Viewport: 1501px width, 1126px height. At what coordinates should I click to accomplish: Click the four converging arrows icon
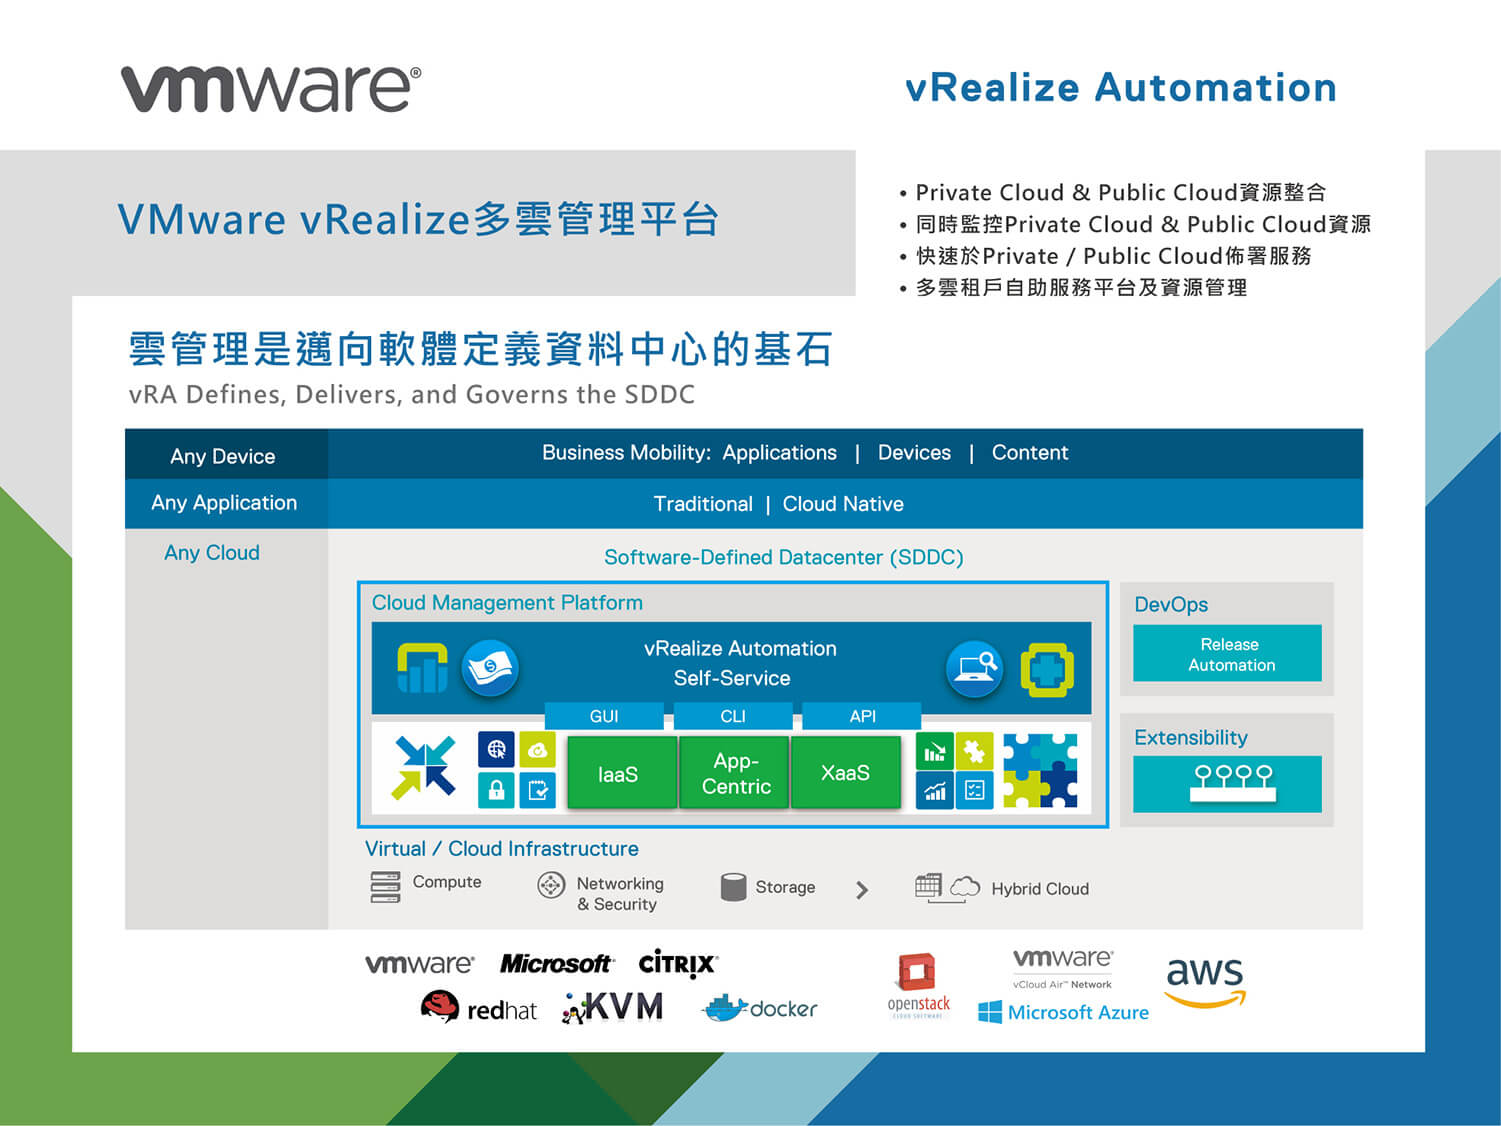point(424,767)
